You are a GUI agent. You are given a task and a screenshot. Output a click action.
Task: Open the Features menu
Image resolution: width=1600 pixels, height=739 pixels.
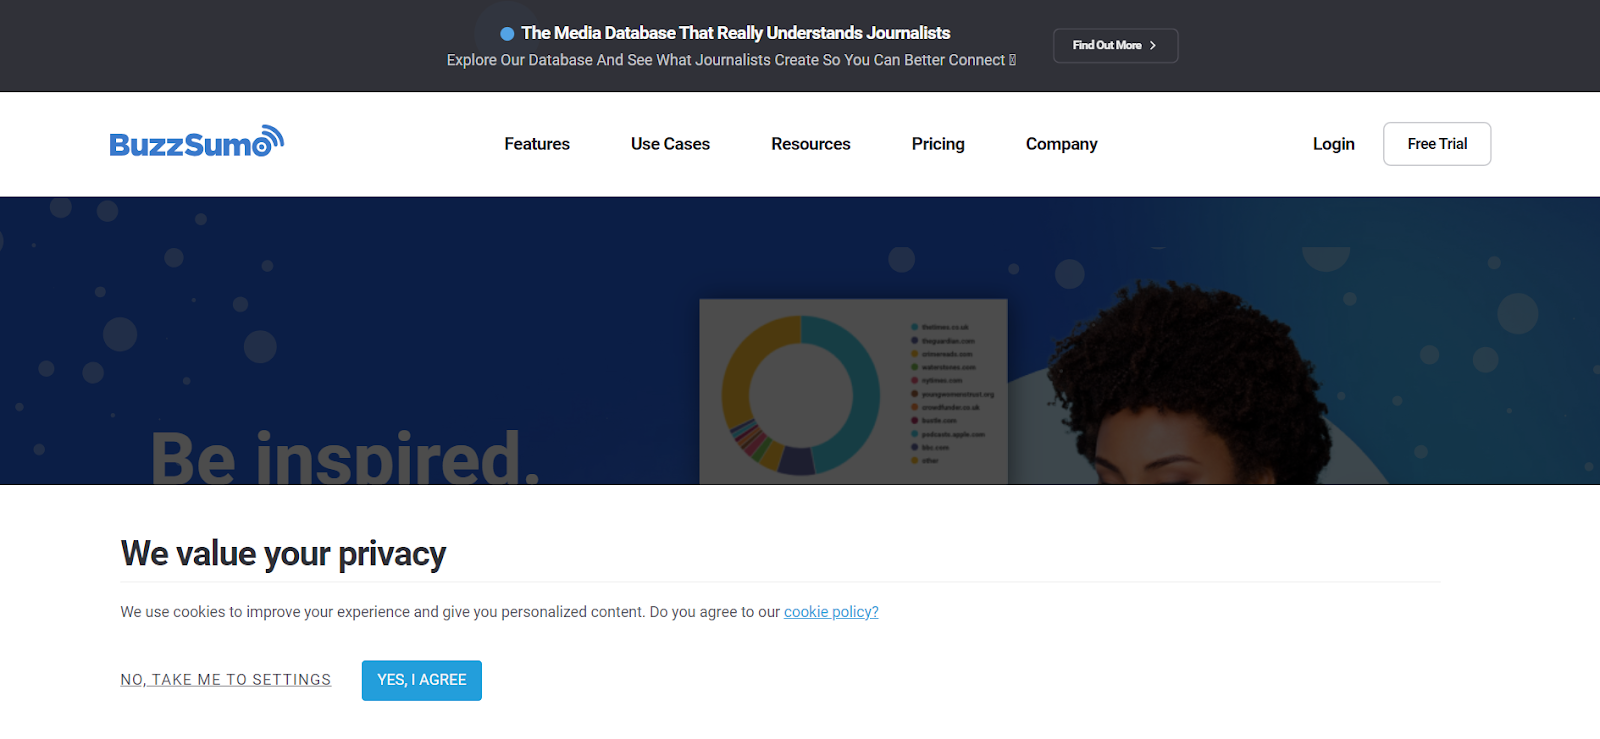(x=537, y=144)
